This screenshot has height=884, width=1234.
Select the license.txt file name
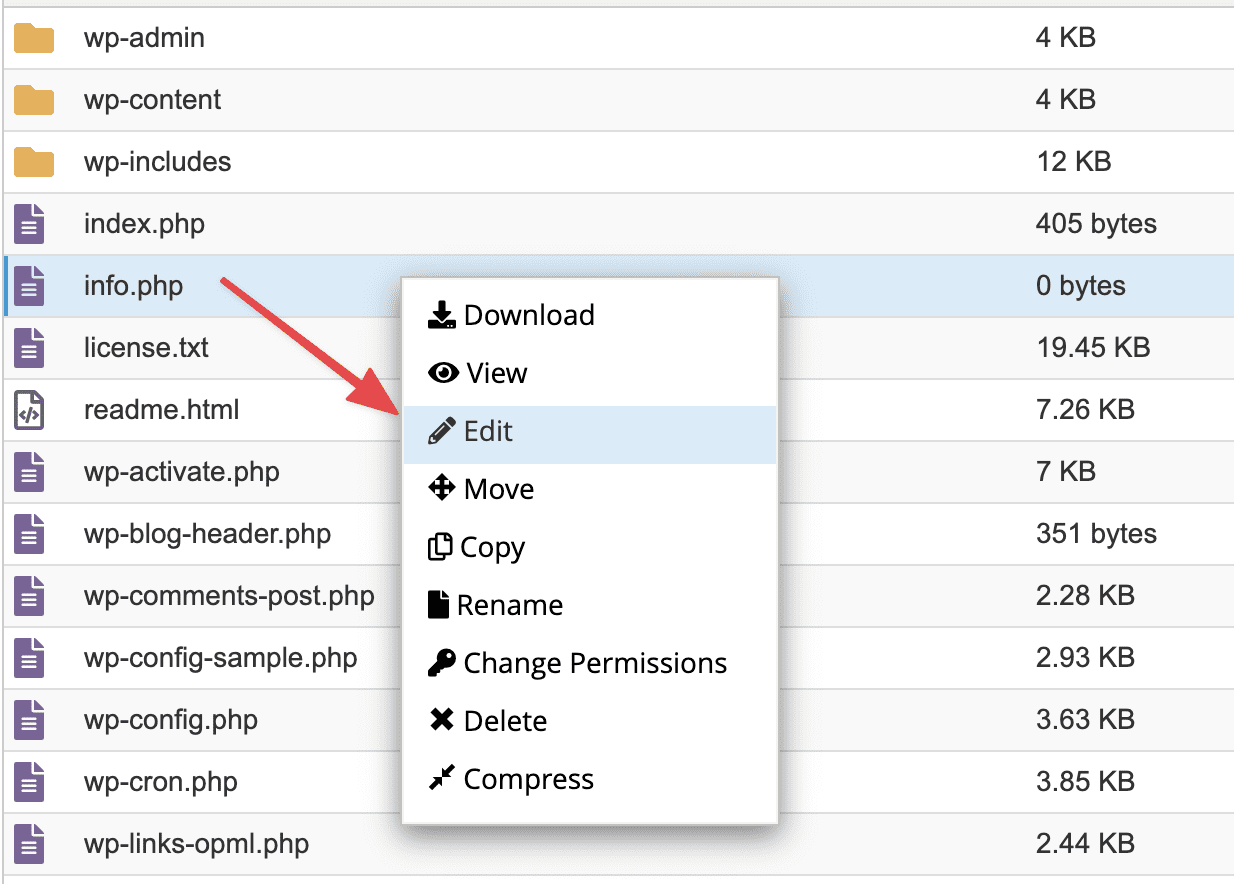click(x=146, y=347)
